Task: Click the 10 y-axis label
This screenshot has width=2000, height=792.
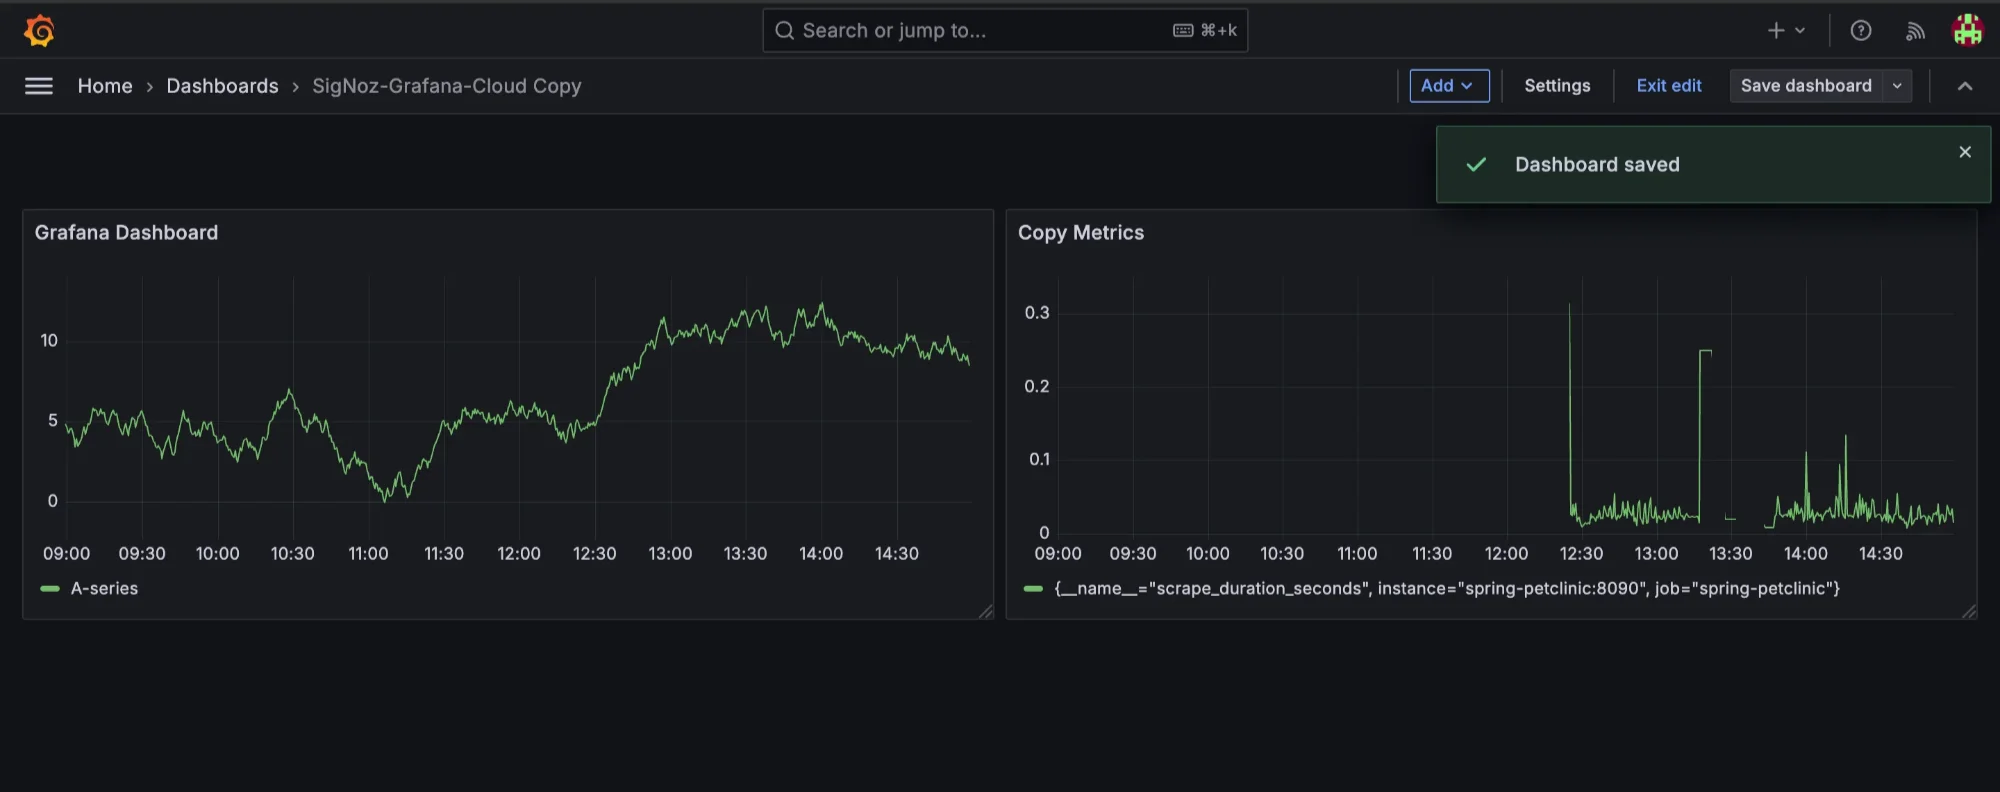Action: coord(49,341)
